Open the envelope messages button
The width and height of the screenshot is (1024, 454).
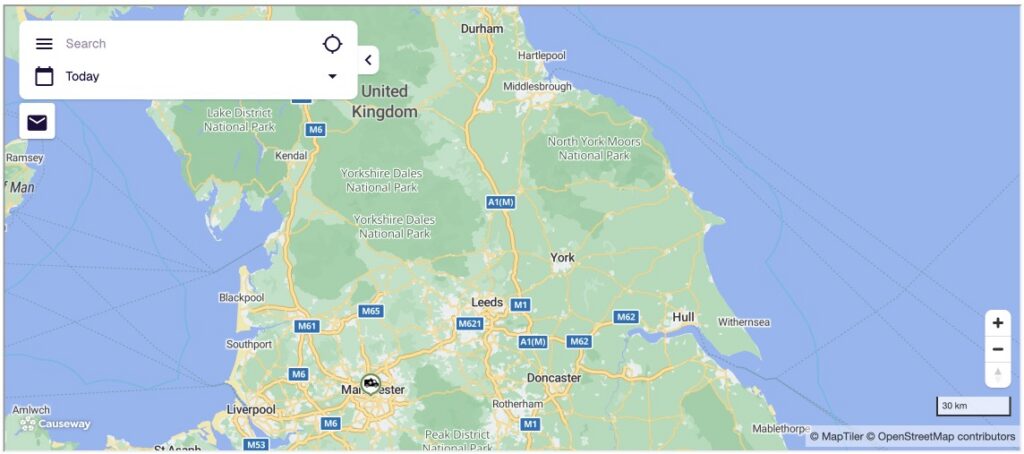tap(37, 122)
